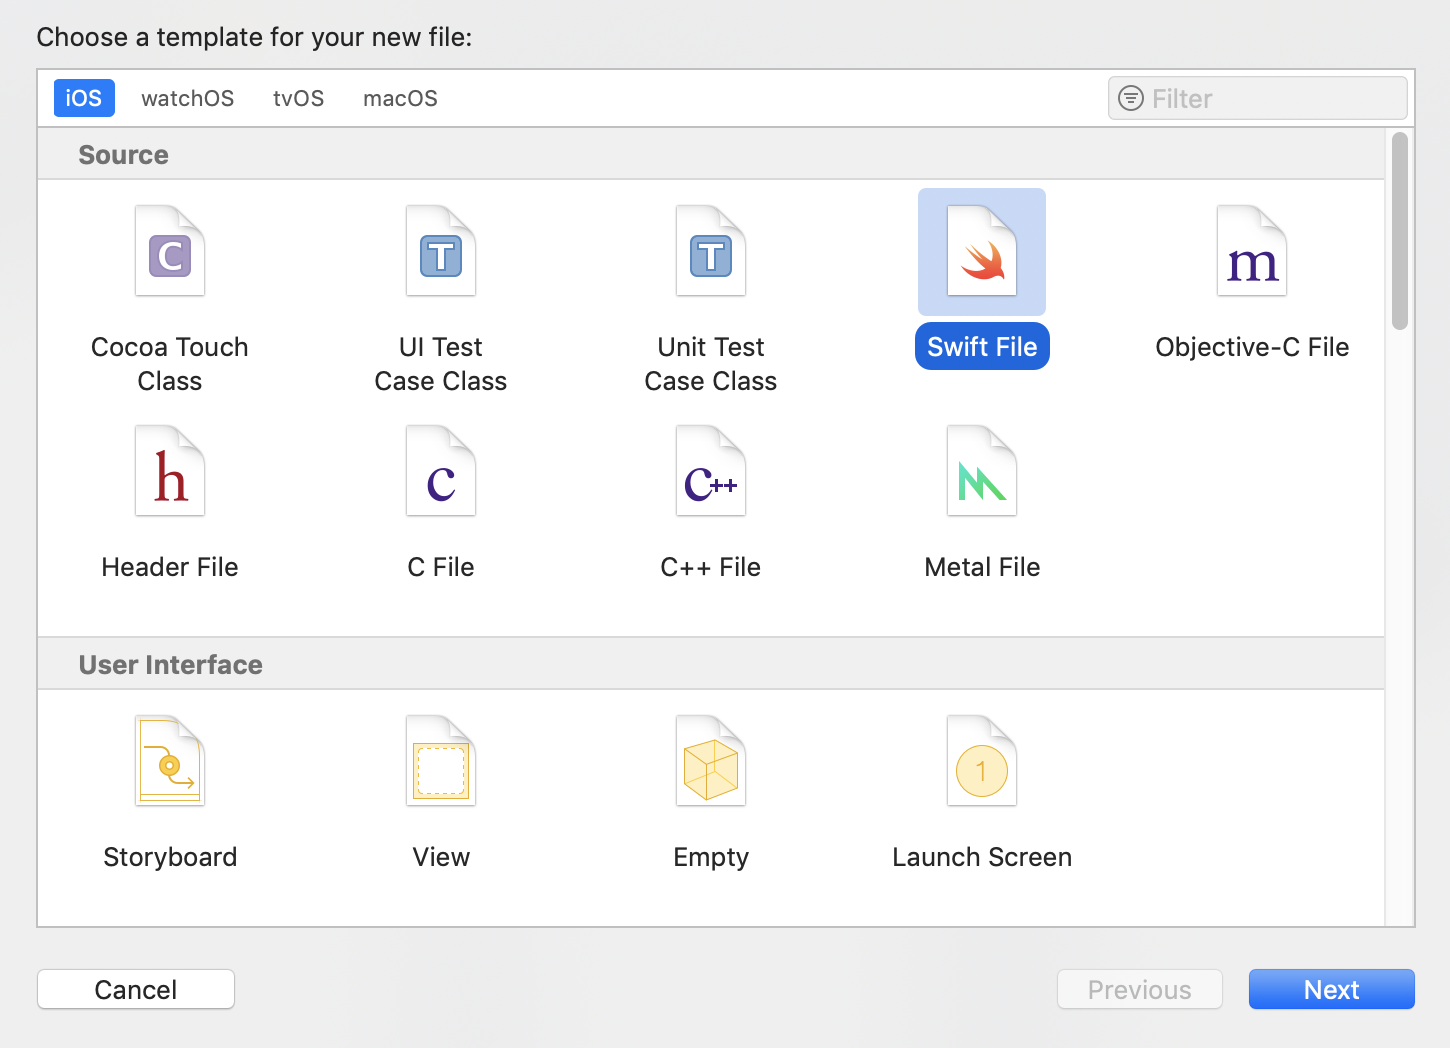Screen dimensions: 1450x1048
Task: Click the Previous button
Action: (1140, 989)
